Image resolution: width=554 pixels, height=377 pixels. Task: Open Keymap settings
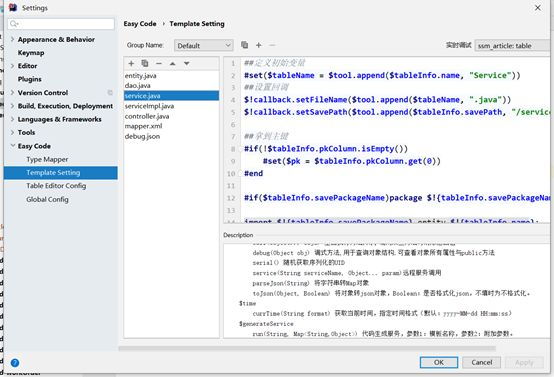(x=31, y=53)
